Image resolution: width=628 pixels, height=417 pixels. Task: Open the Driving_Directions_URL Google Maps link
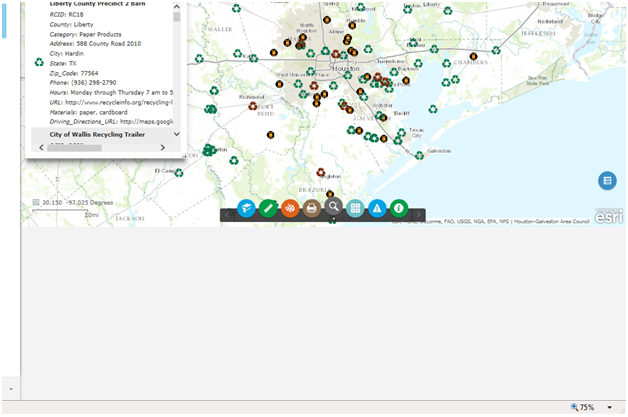tap(147, 121)
